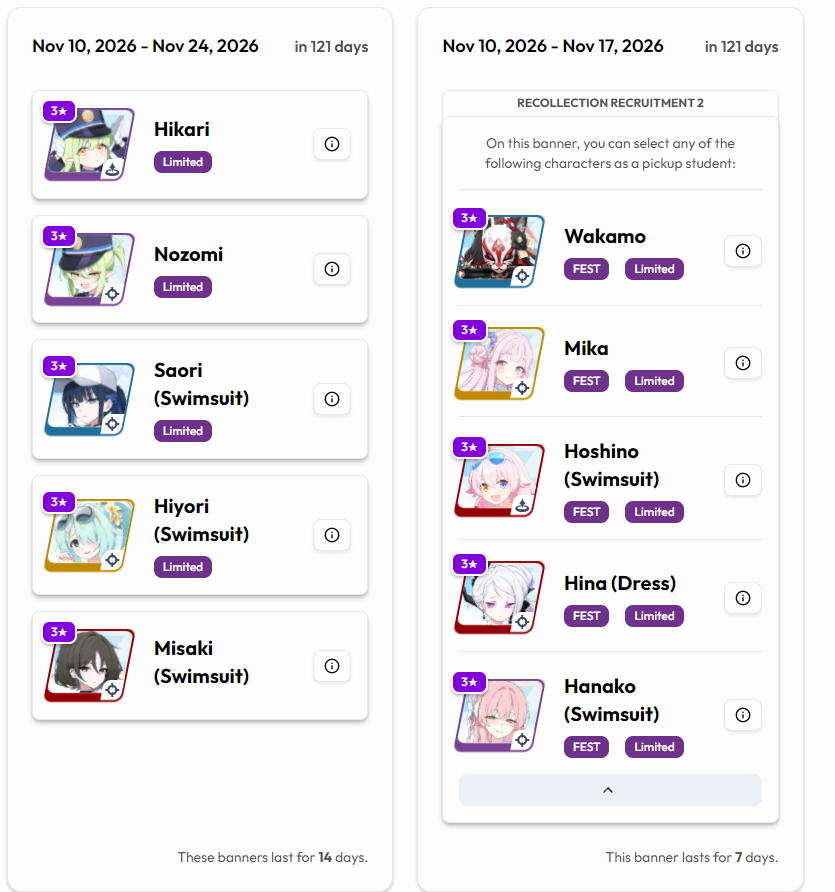Click Wakamo's masked portrait thumbnail
The height and width of the screenshot is (892, 835).
499,251
